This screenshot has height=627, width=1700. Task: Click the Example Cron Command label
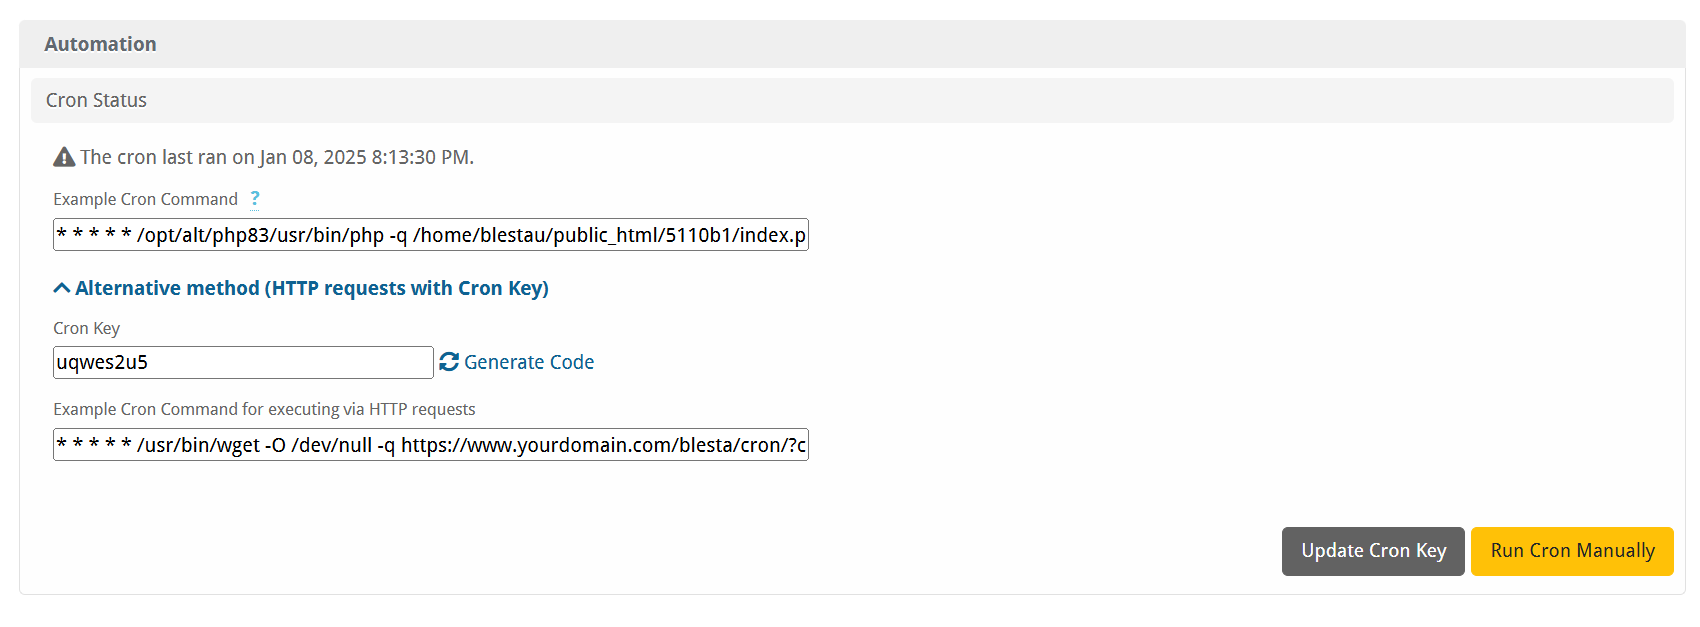[x=145, y=199]
